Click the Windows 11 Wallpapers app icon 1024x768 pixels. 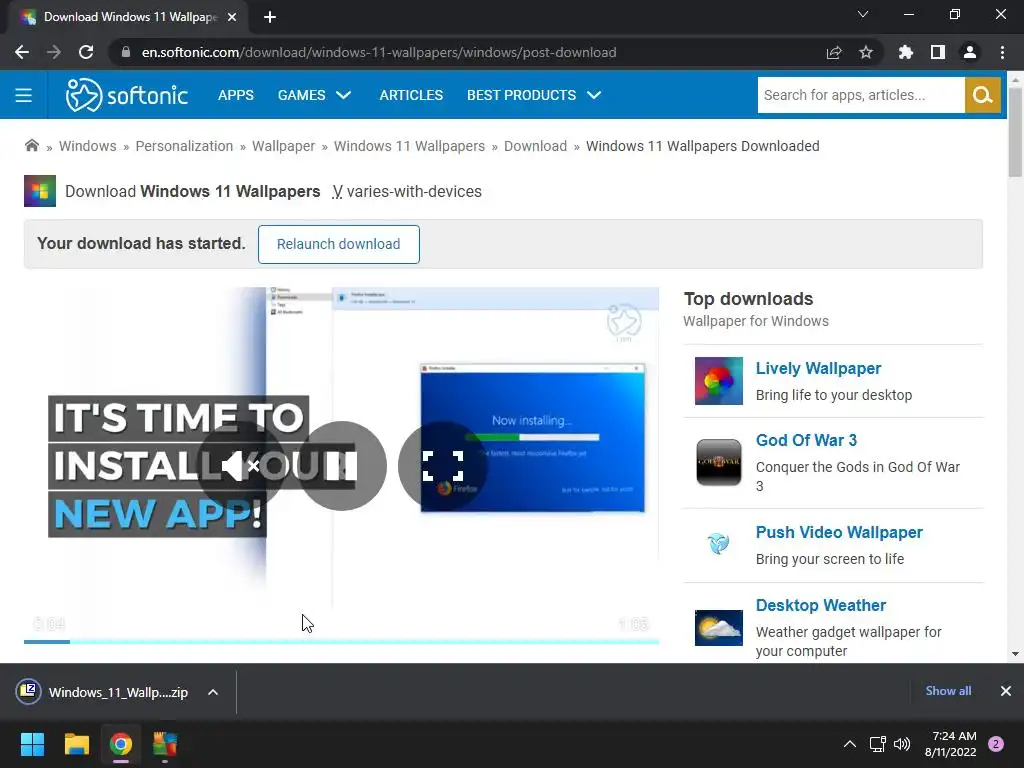(40, 191)
